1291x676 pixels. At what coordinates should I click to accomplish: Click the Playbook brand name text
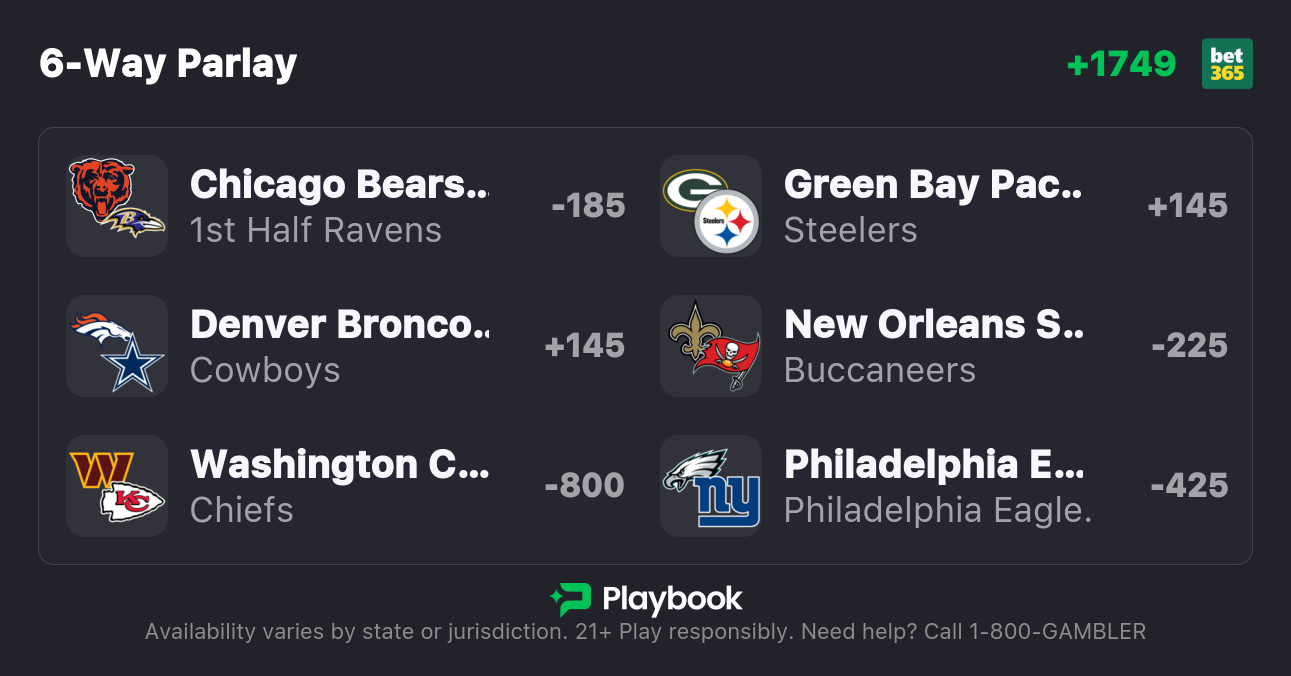pyautogui.click(x=672, y=599)
